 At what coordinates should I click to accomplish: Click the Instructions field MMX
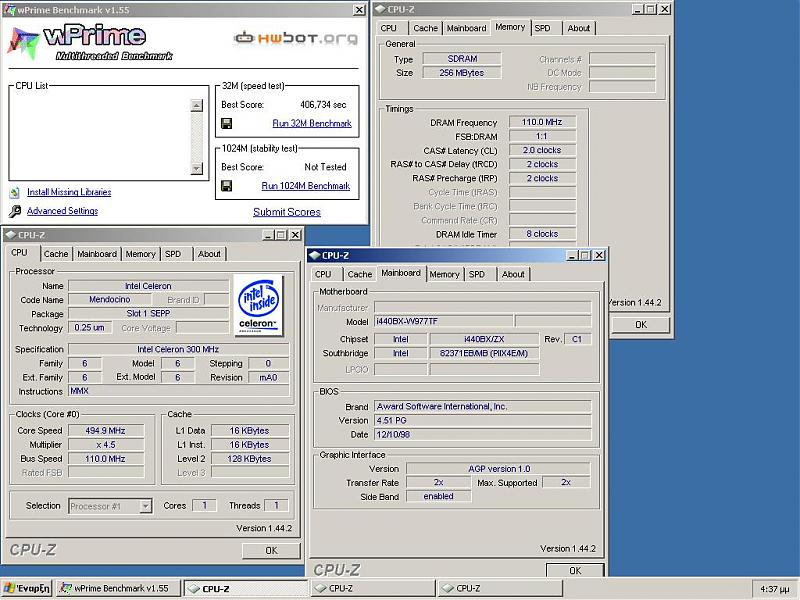pos(179,391)
